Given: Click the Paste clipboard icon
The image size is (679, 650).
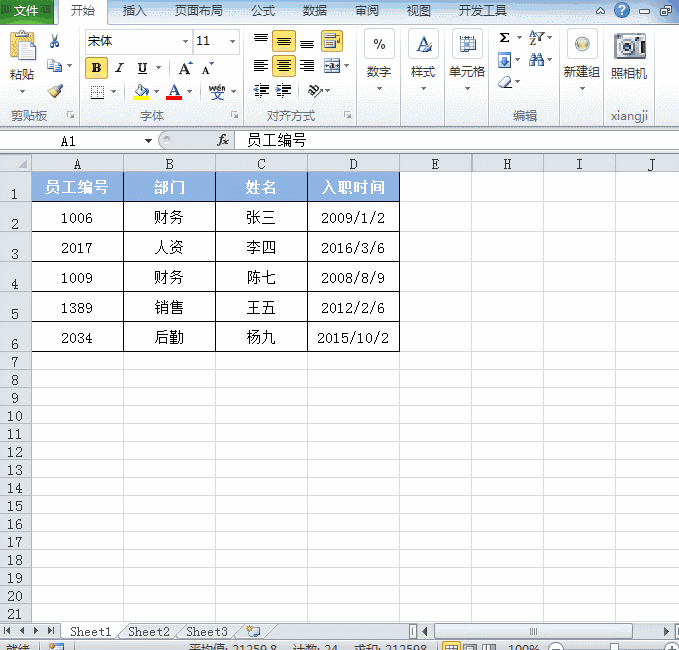Looking at the screenshot, I should (22, 46).
